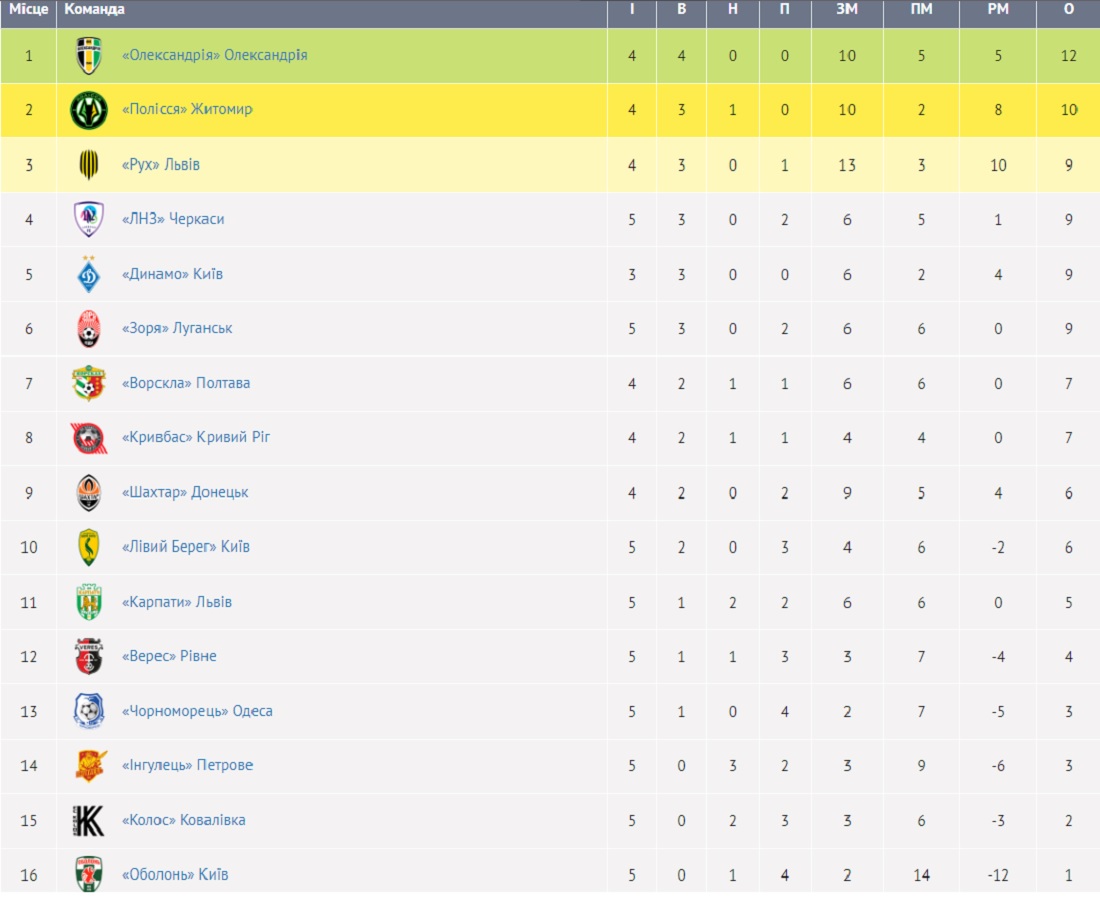The width and height of the screenshot is (1100, 901).
Task: Open «ЛНЗ» Черкаси team link
Action: click(x=173, y=219)
